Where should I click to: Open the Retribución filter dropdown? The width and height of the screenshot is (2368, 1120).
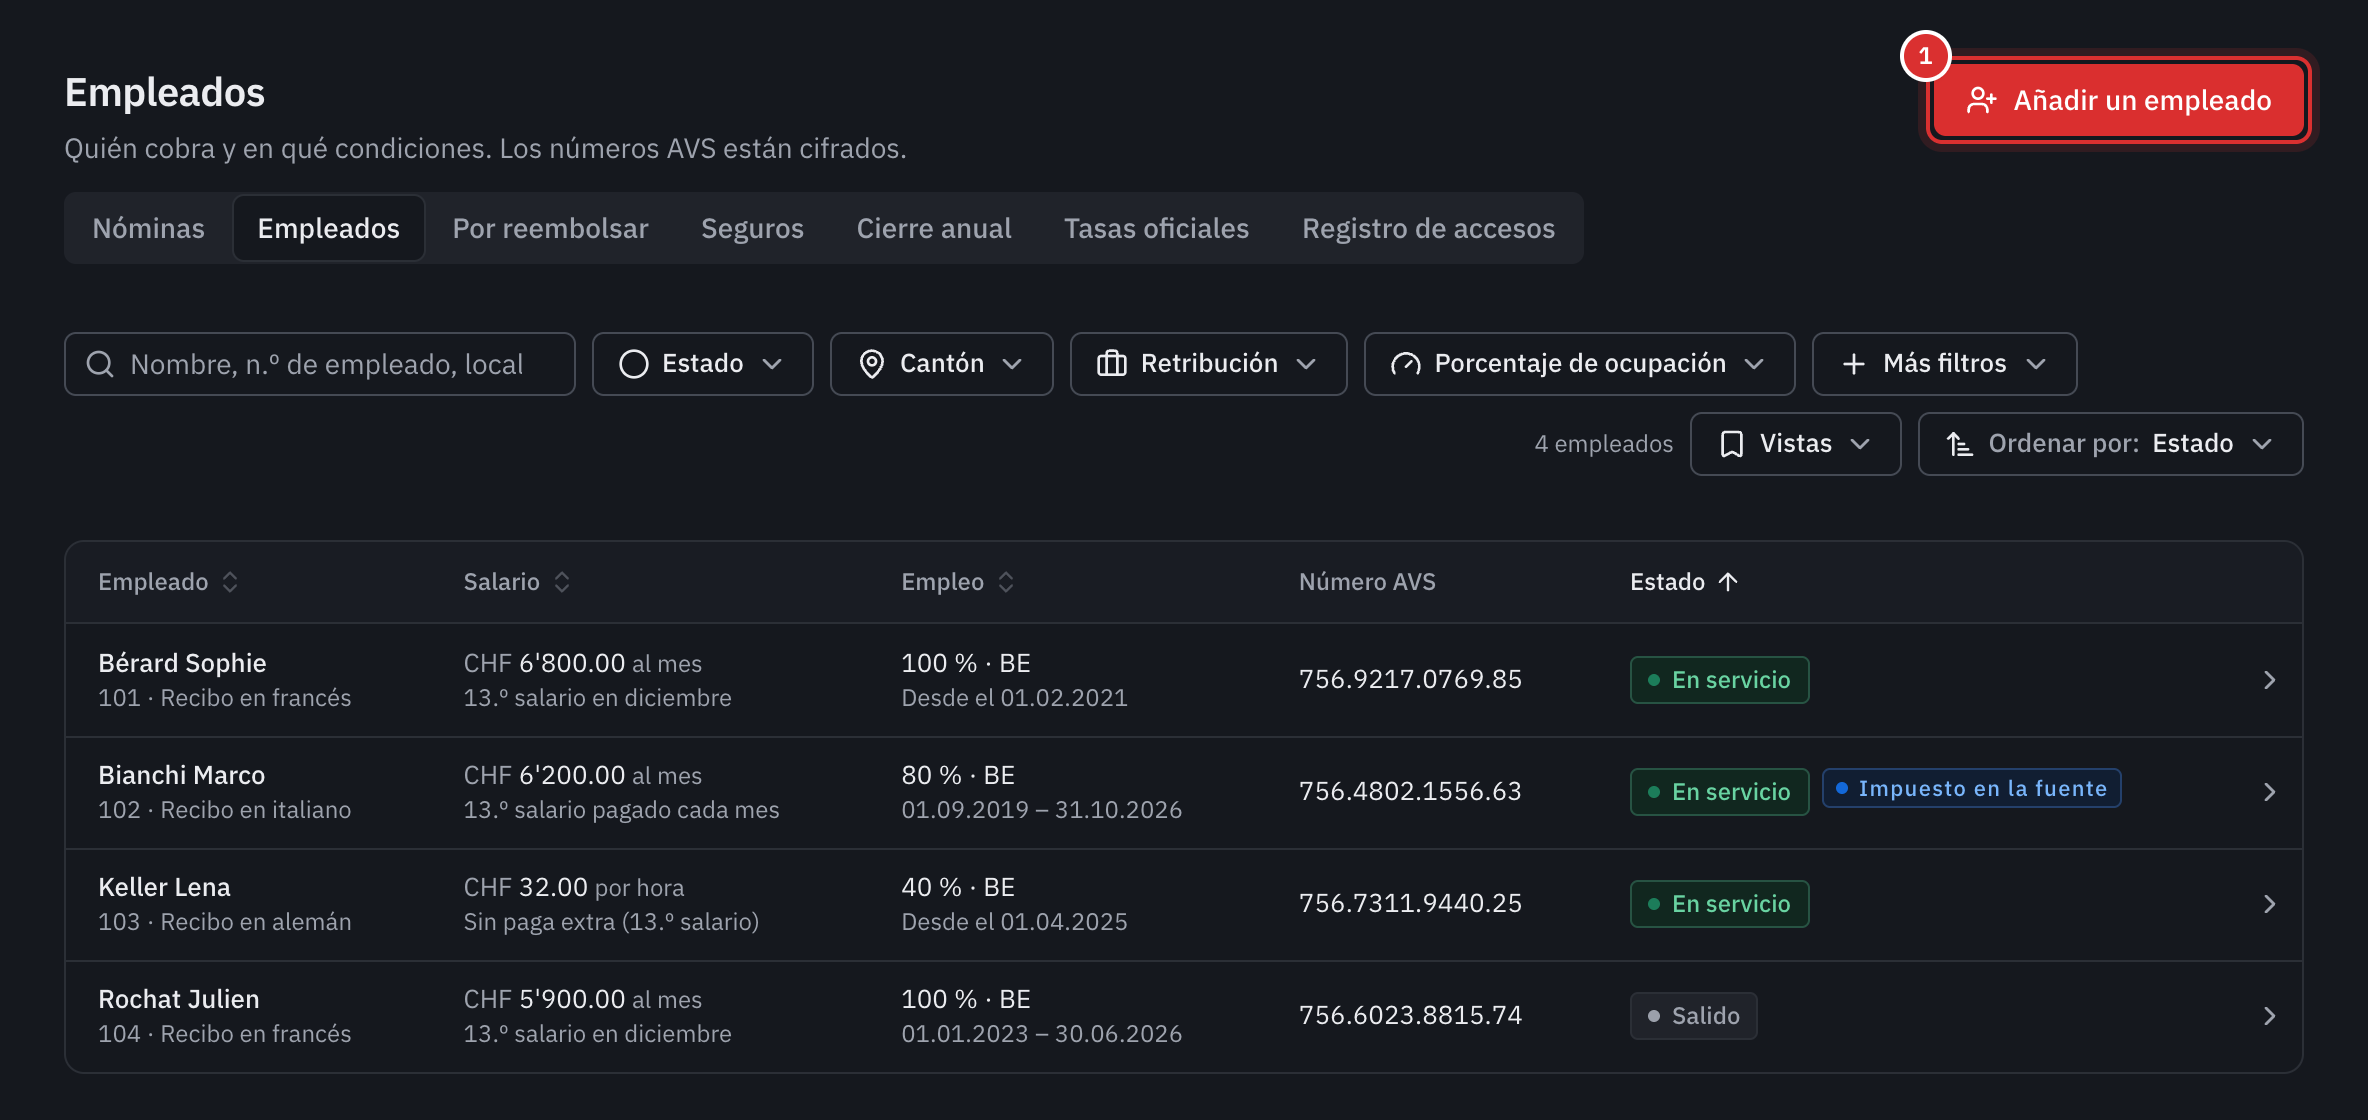(1208, 364)
